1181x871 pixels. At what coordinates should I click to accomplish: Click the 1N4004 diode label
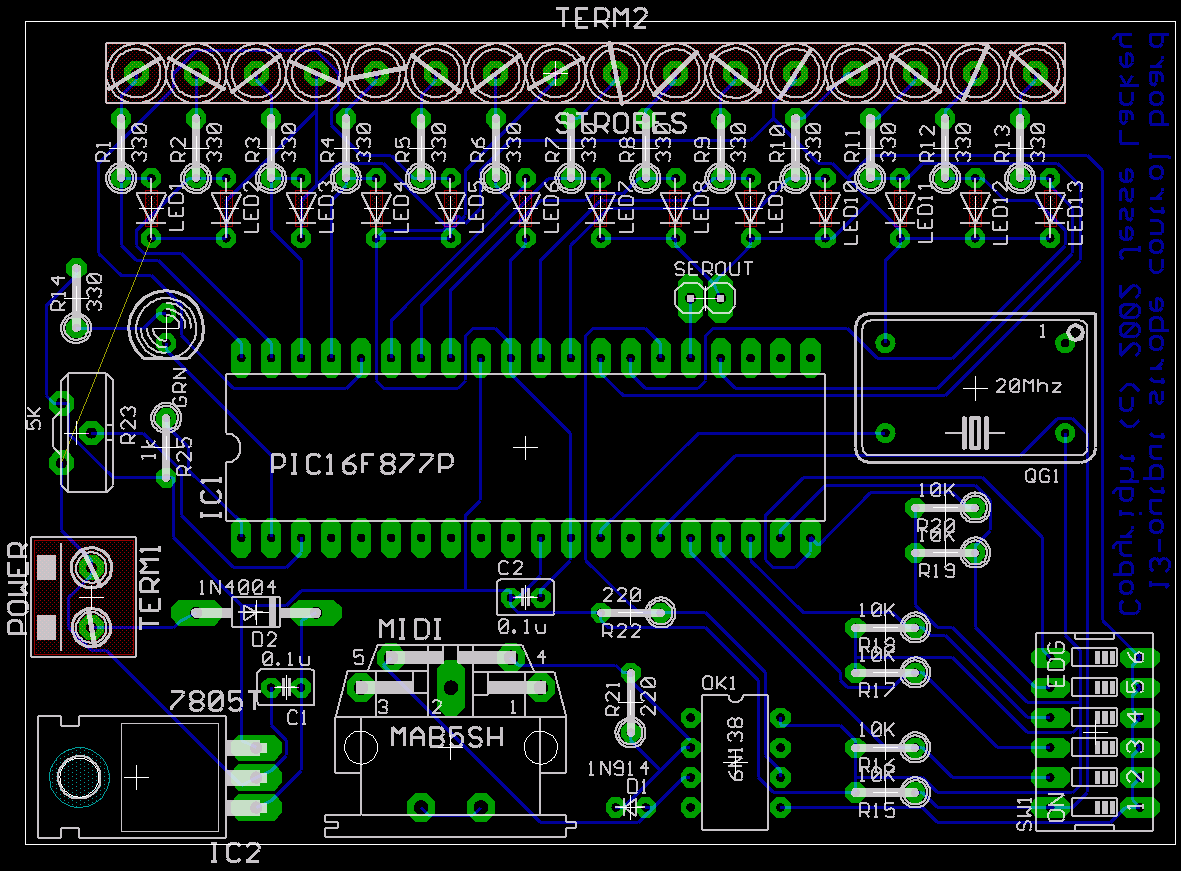(x=237, y=587)
